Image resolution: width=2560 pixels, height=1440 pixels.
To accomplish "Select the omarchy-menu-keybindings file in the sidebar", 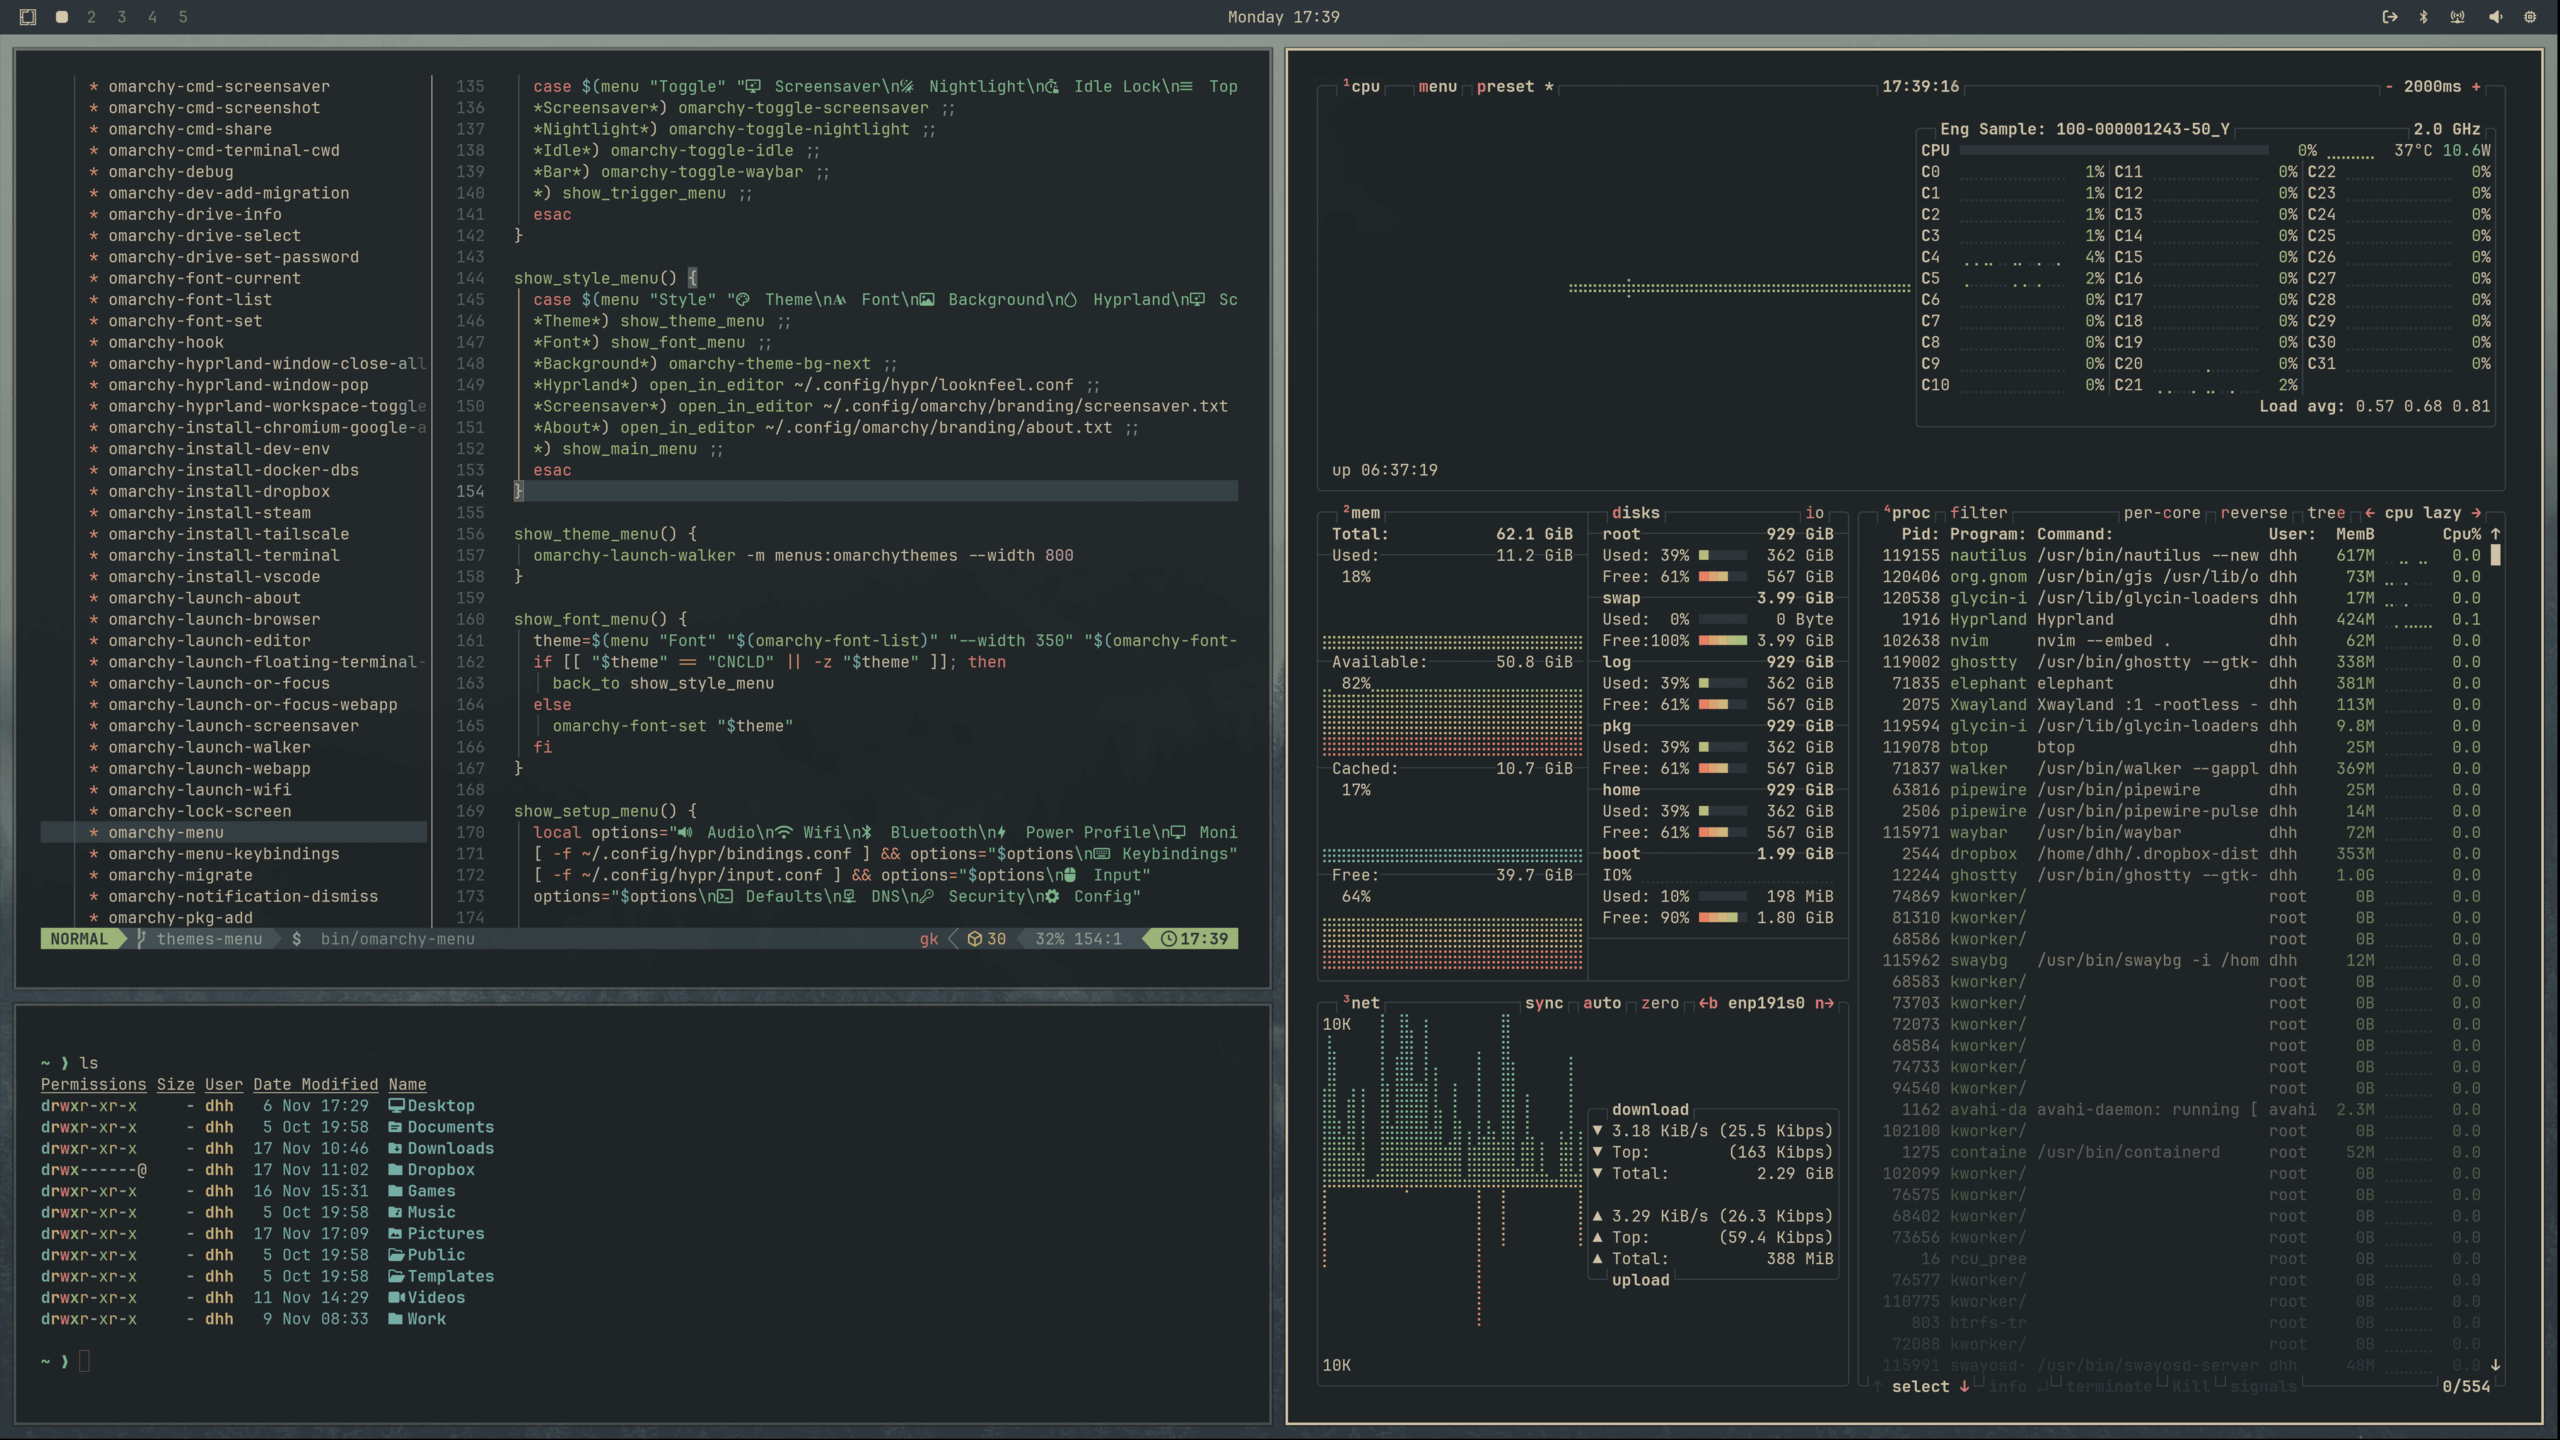I will pyautogui.click(x=224, y=854).
